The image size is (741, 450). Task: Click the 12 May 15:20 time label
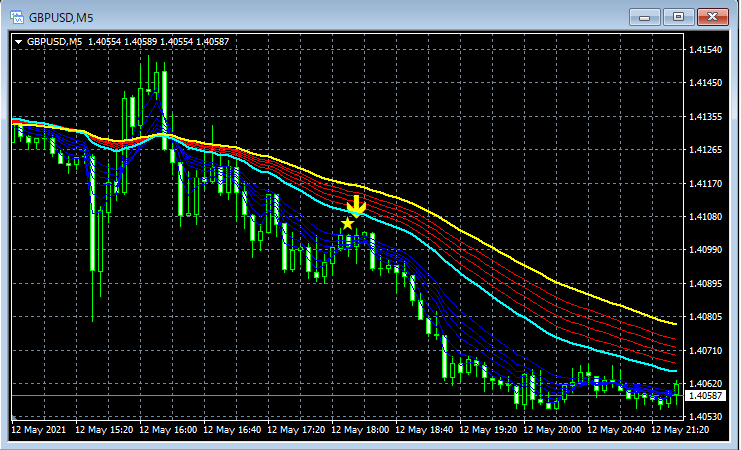click(104, 430)
